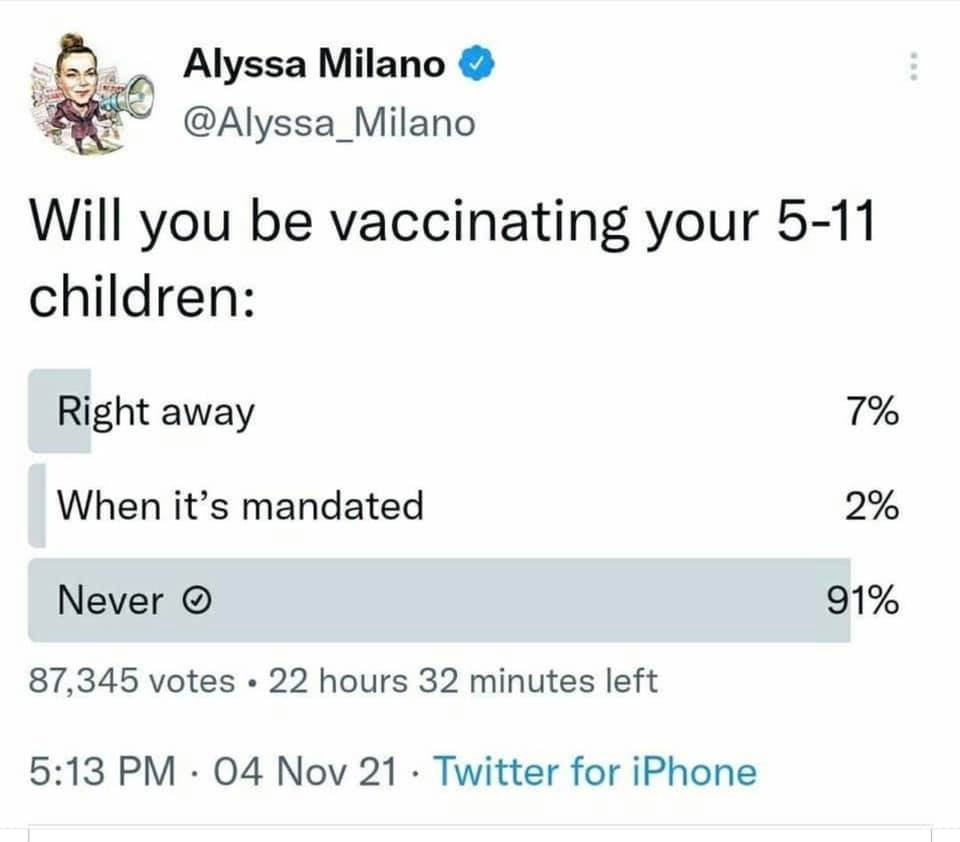Click the narrow gray bar for "When it's mandated"
960x842 pixels.
(x=37, y=505)
